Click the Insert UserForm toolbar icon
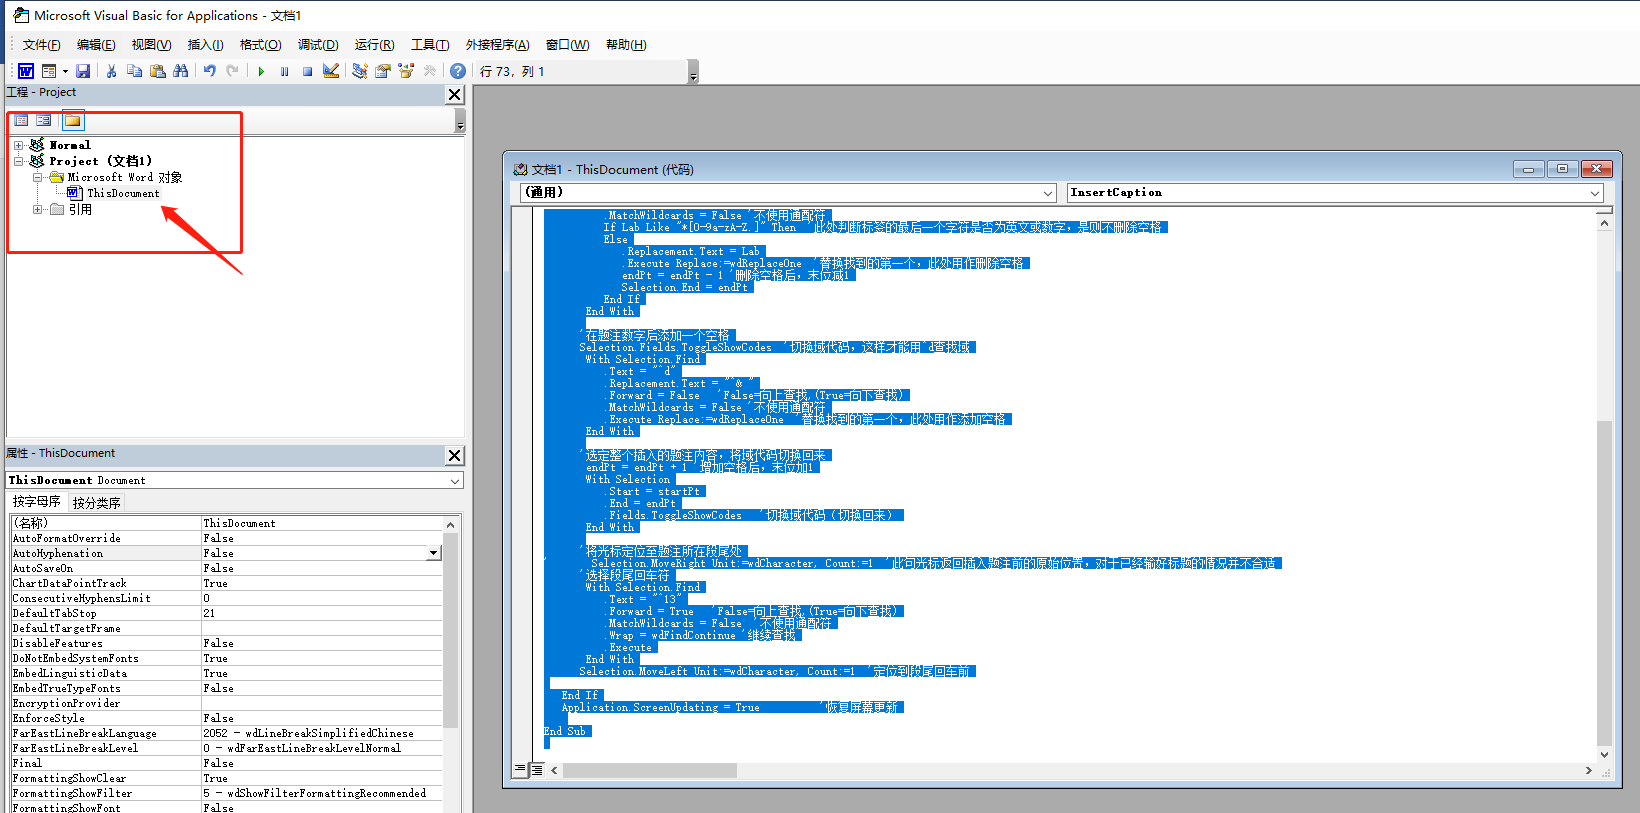Image resolution: width=1640 pixels, height=813 pixels. pos(48,71)
